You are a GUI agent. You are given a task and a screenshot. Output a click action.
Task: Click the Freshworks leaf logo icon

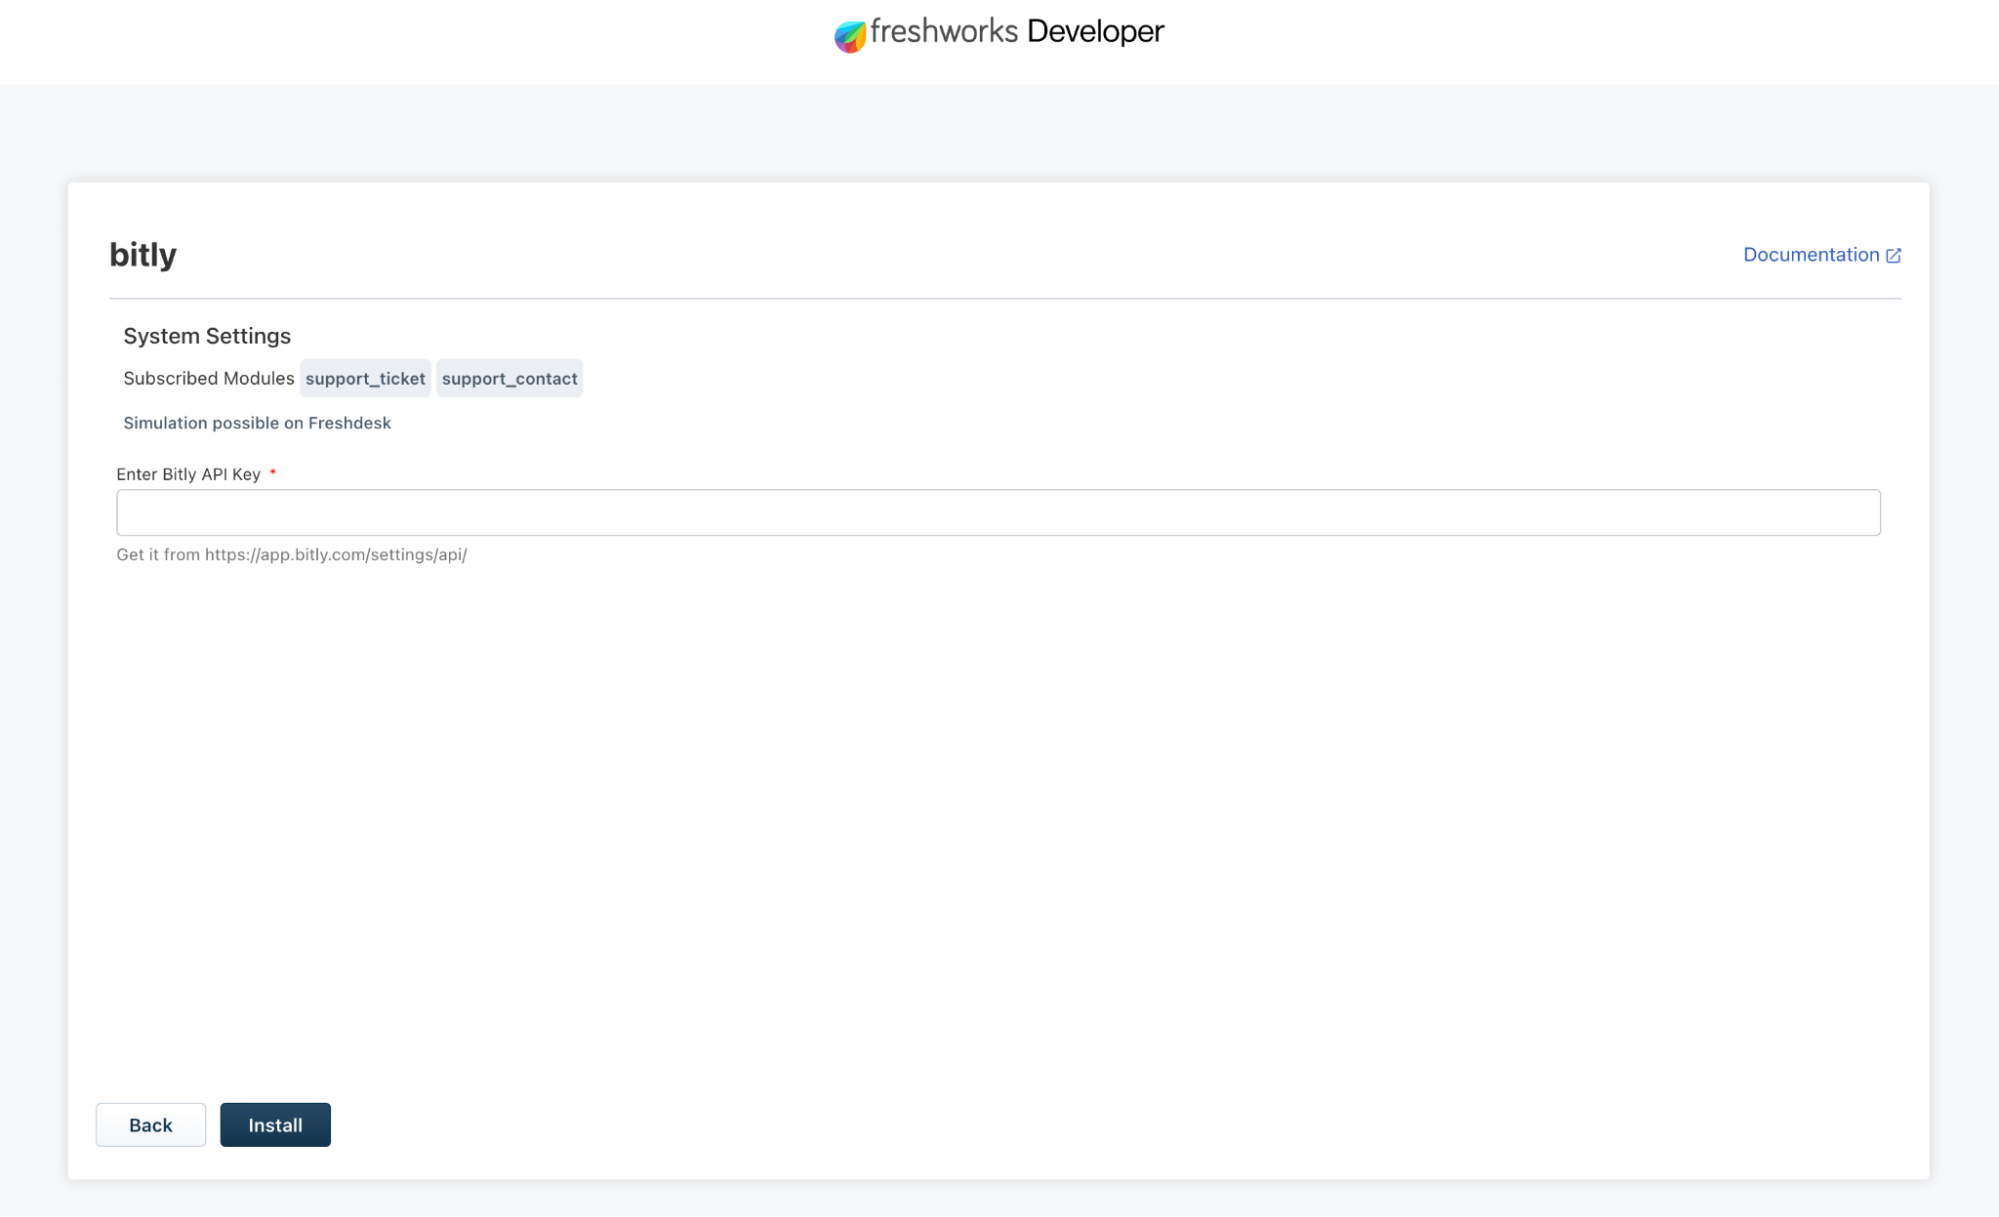pyautogui.click(x=850, y=36)
